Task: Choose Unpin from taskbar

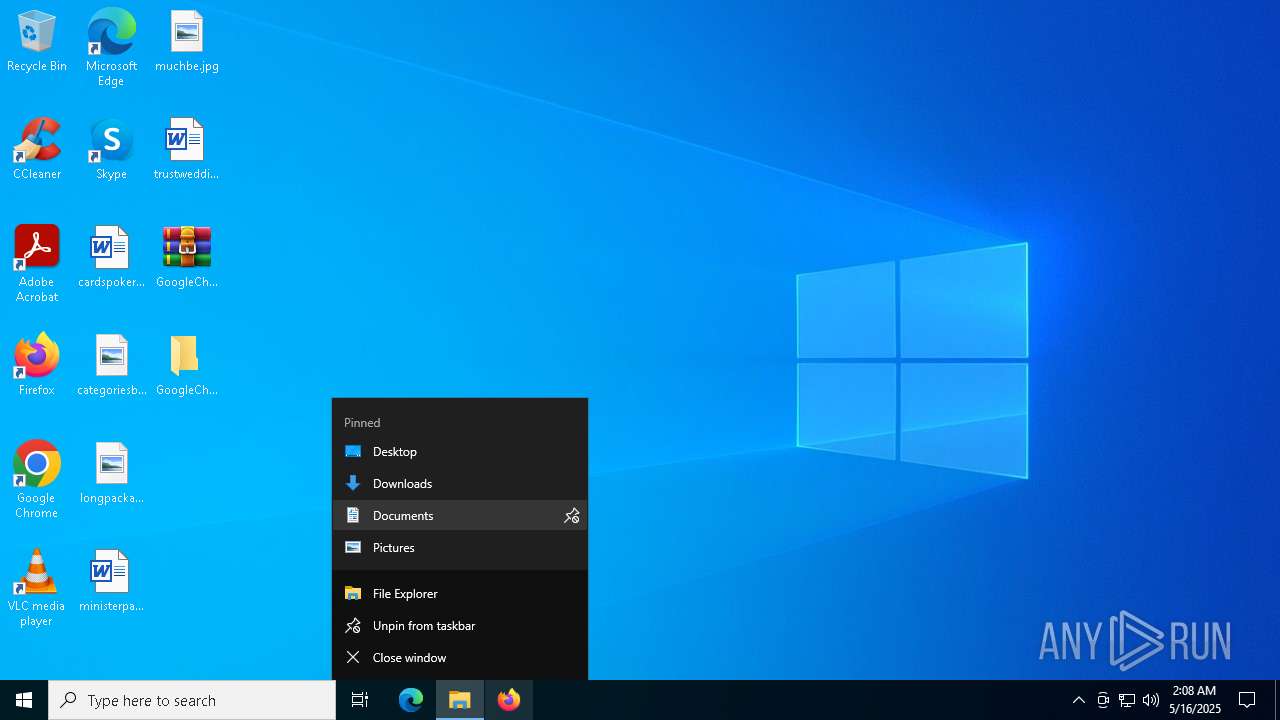Action: [460, 626]
